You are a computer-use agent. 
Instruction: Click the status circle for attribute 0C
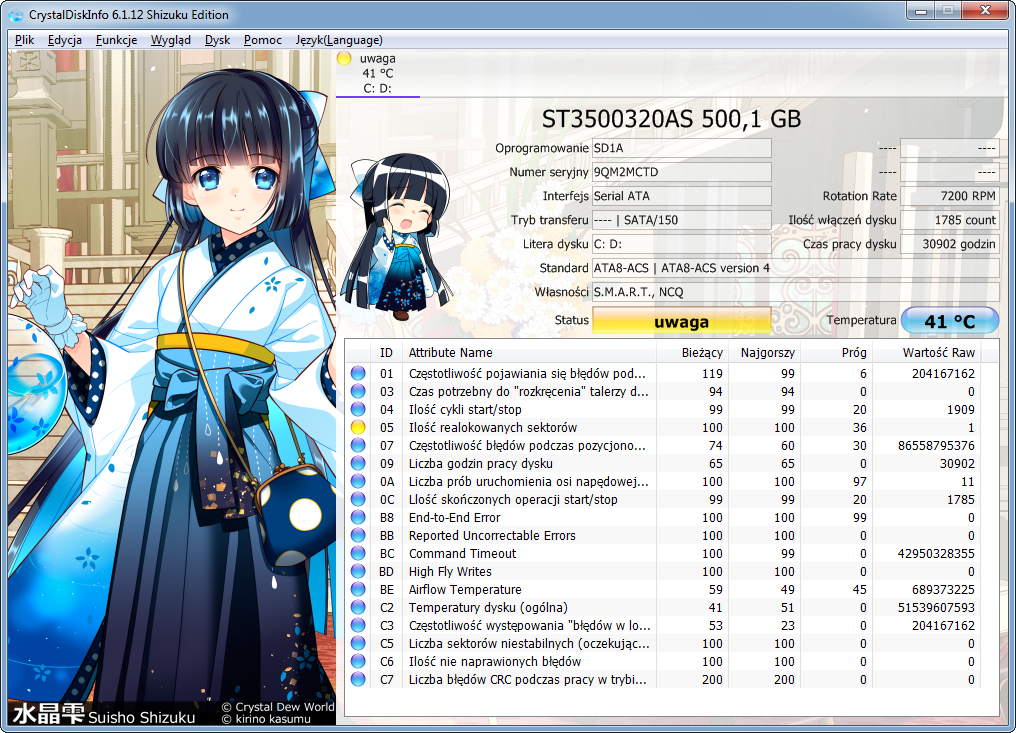358,500
